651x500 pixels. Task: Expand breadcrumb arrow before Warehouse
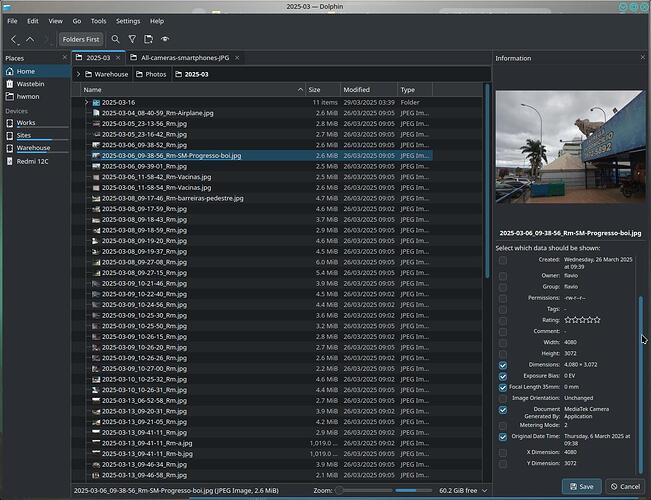tap(79, 74)
